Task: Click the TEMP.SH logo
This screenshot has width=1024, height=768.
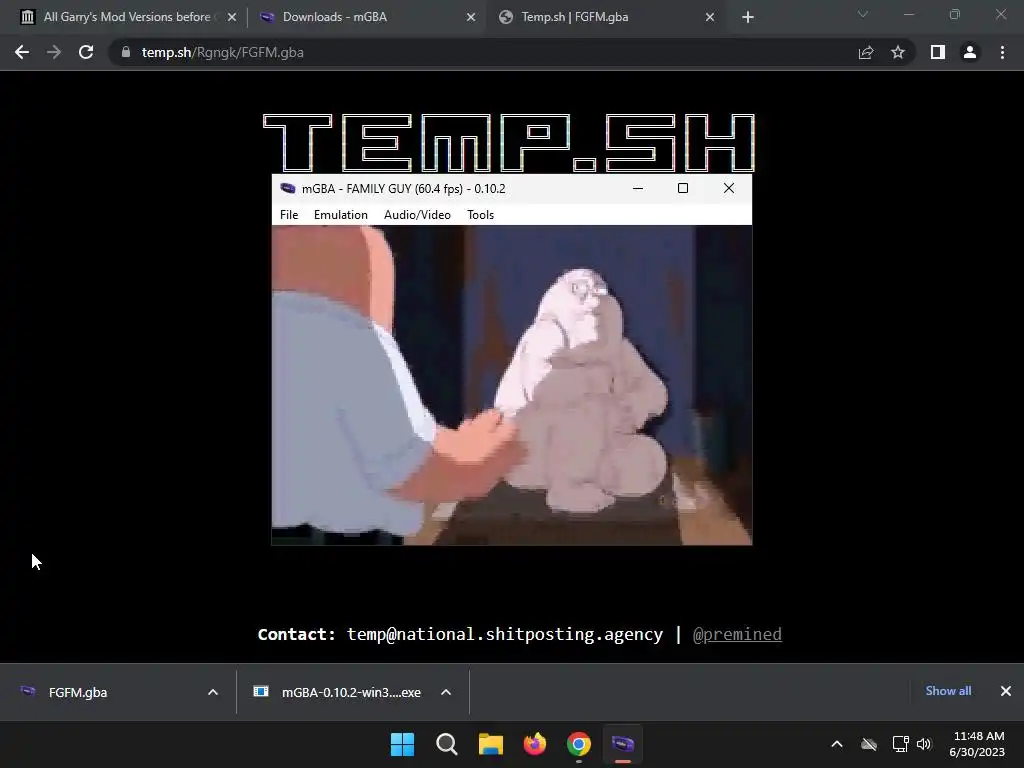Action: pos(509,142)
